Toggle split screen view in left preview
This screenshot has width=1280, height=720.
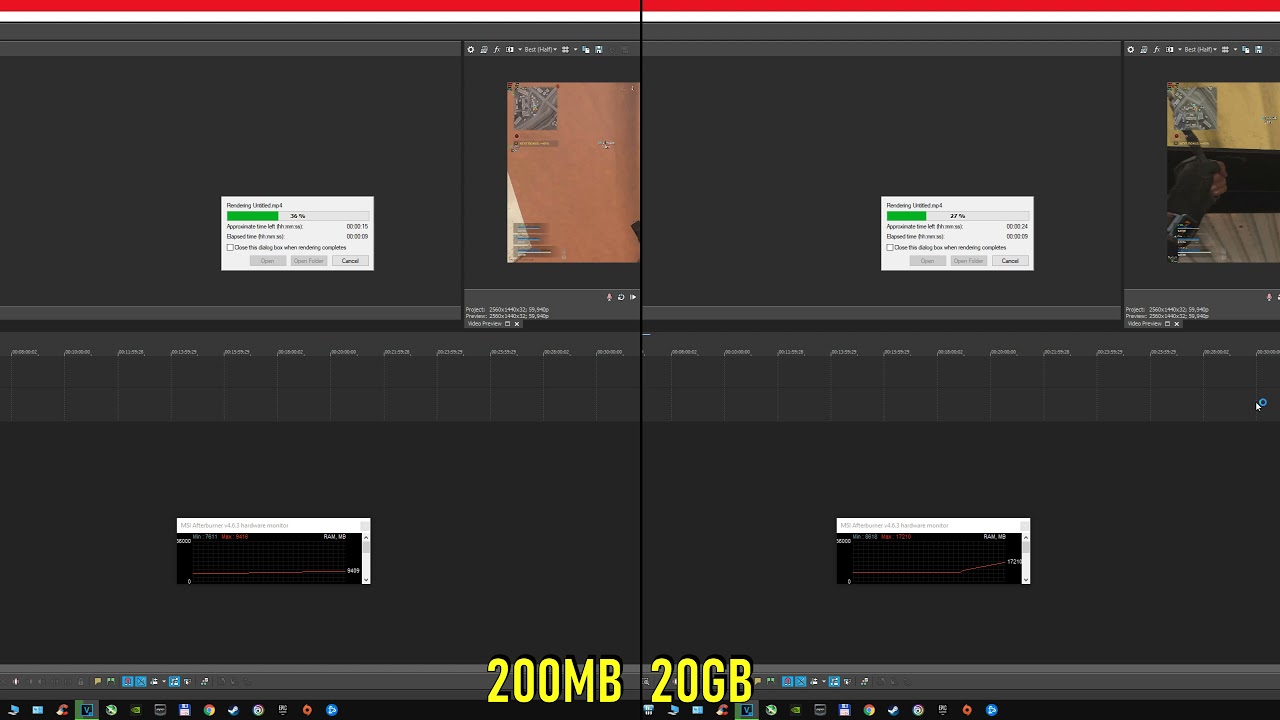(510, 49)
